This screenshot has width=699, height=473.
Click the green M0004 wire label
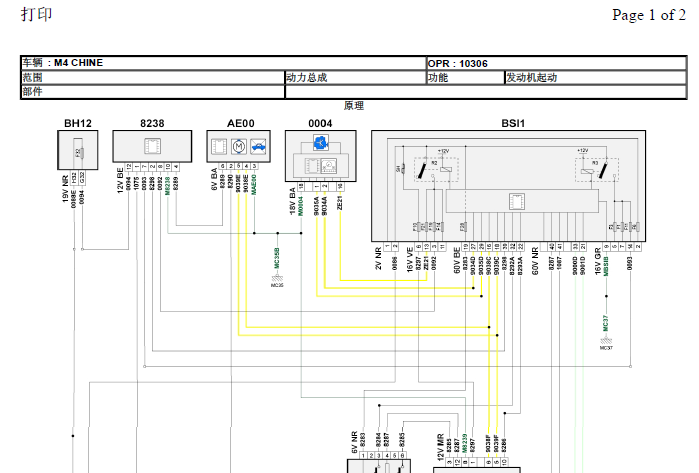[301, 206]
